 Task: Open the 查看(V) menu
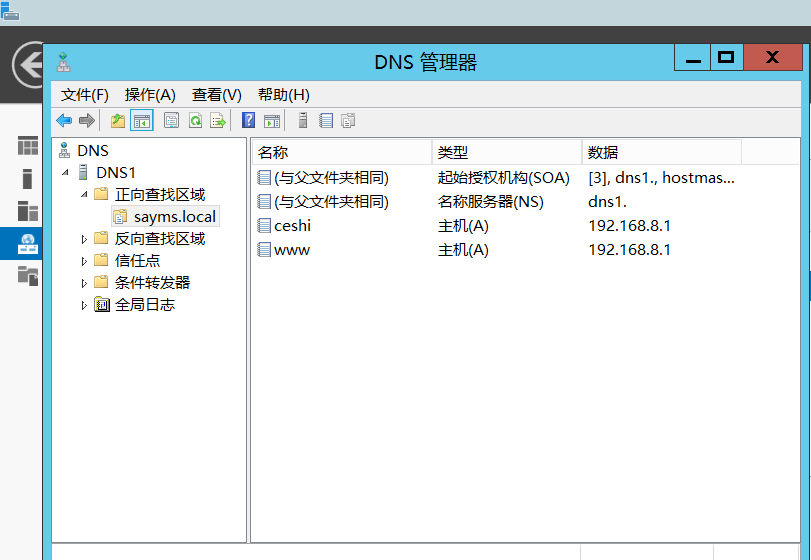(x=217, y=95)
